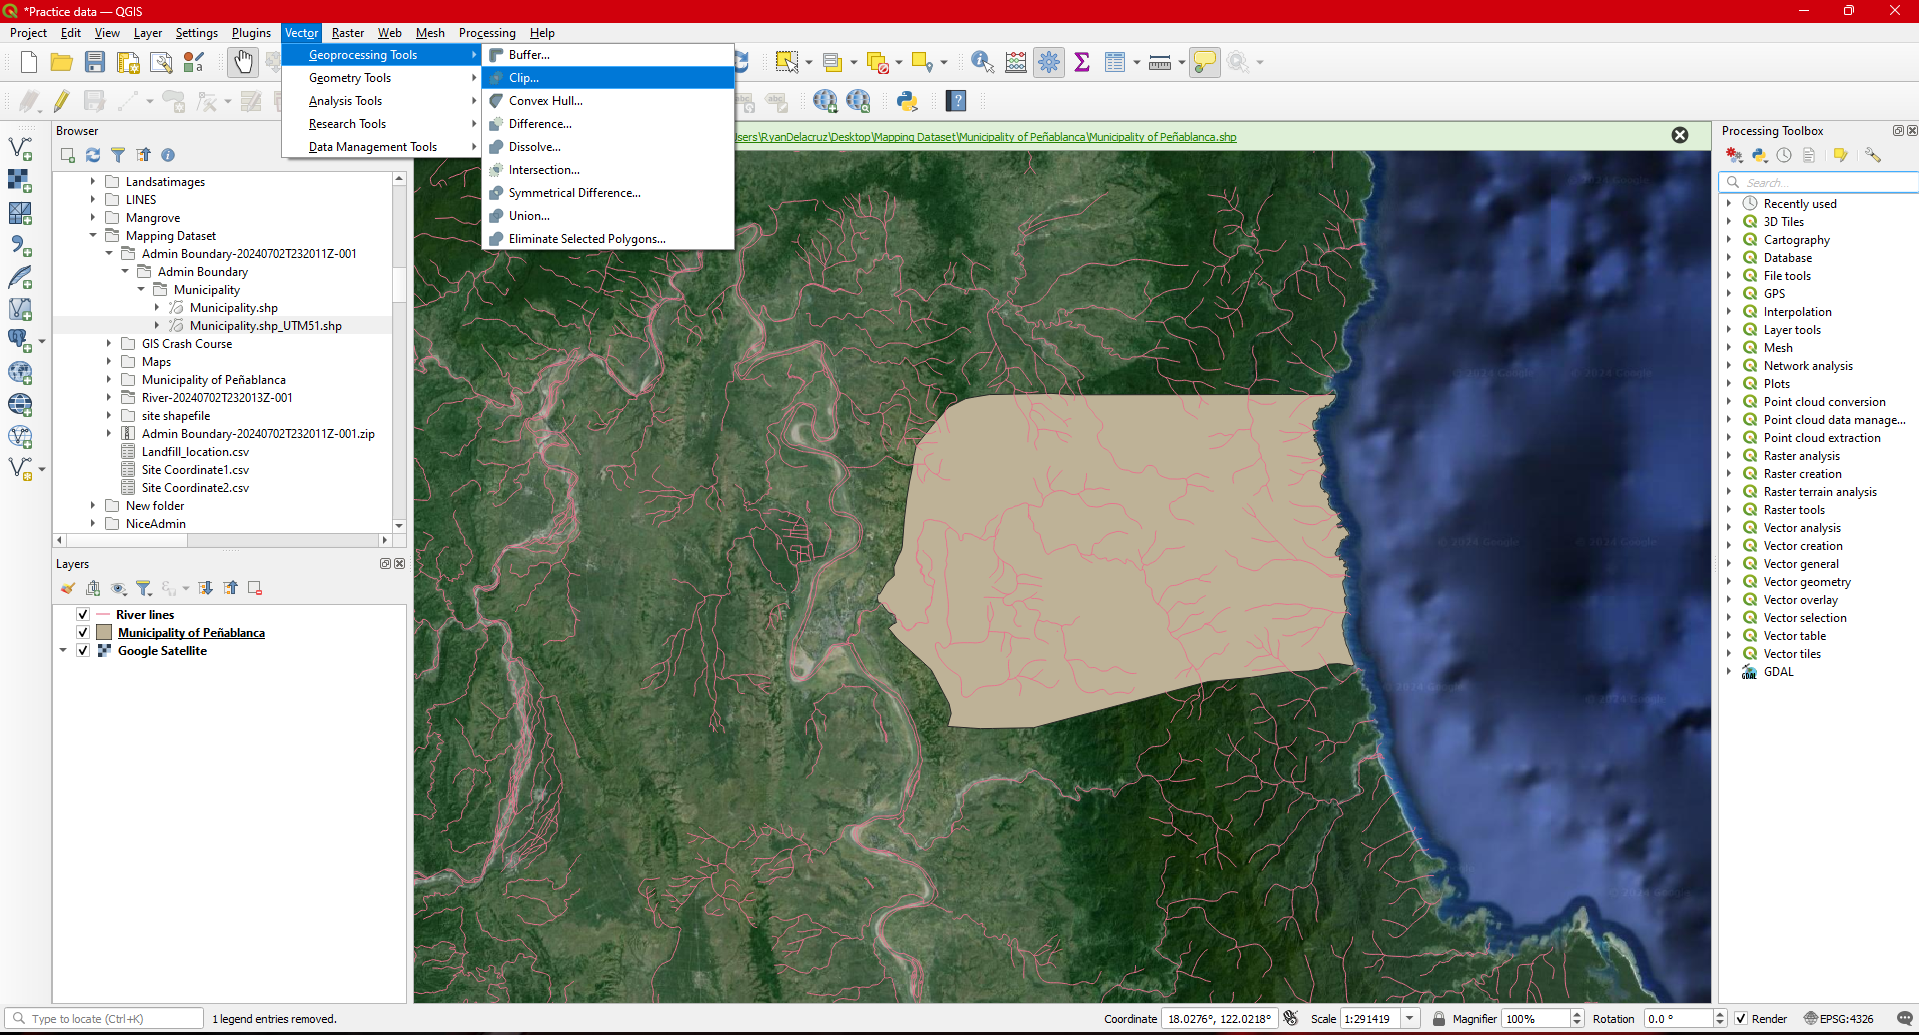The image size is (1919, 1035).
Task: Click the Municipality of Peñablanca color swatch
Action: pyautogui.click(x=104, y=633)
